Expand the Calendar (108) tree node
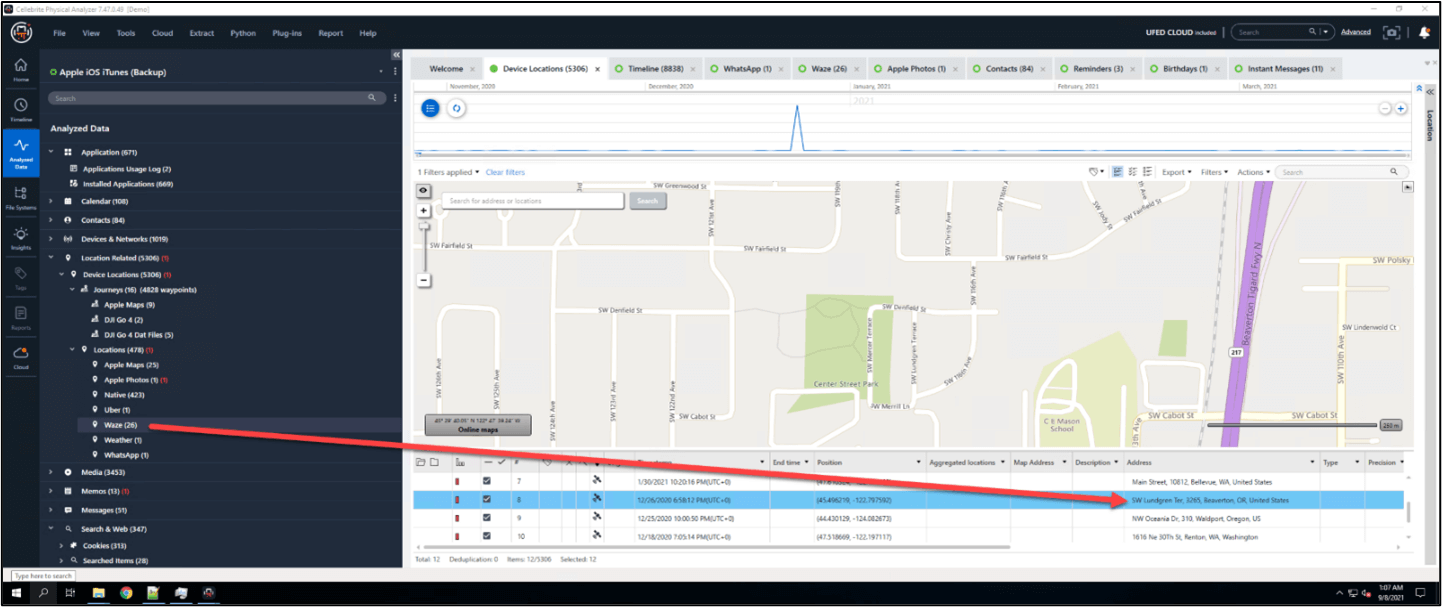The height and width of the screenshot is (607, 1442). point(51,201)
